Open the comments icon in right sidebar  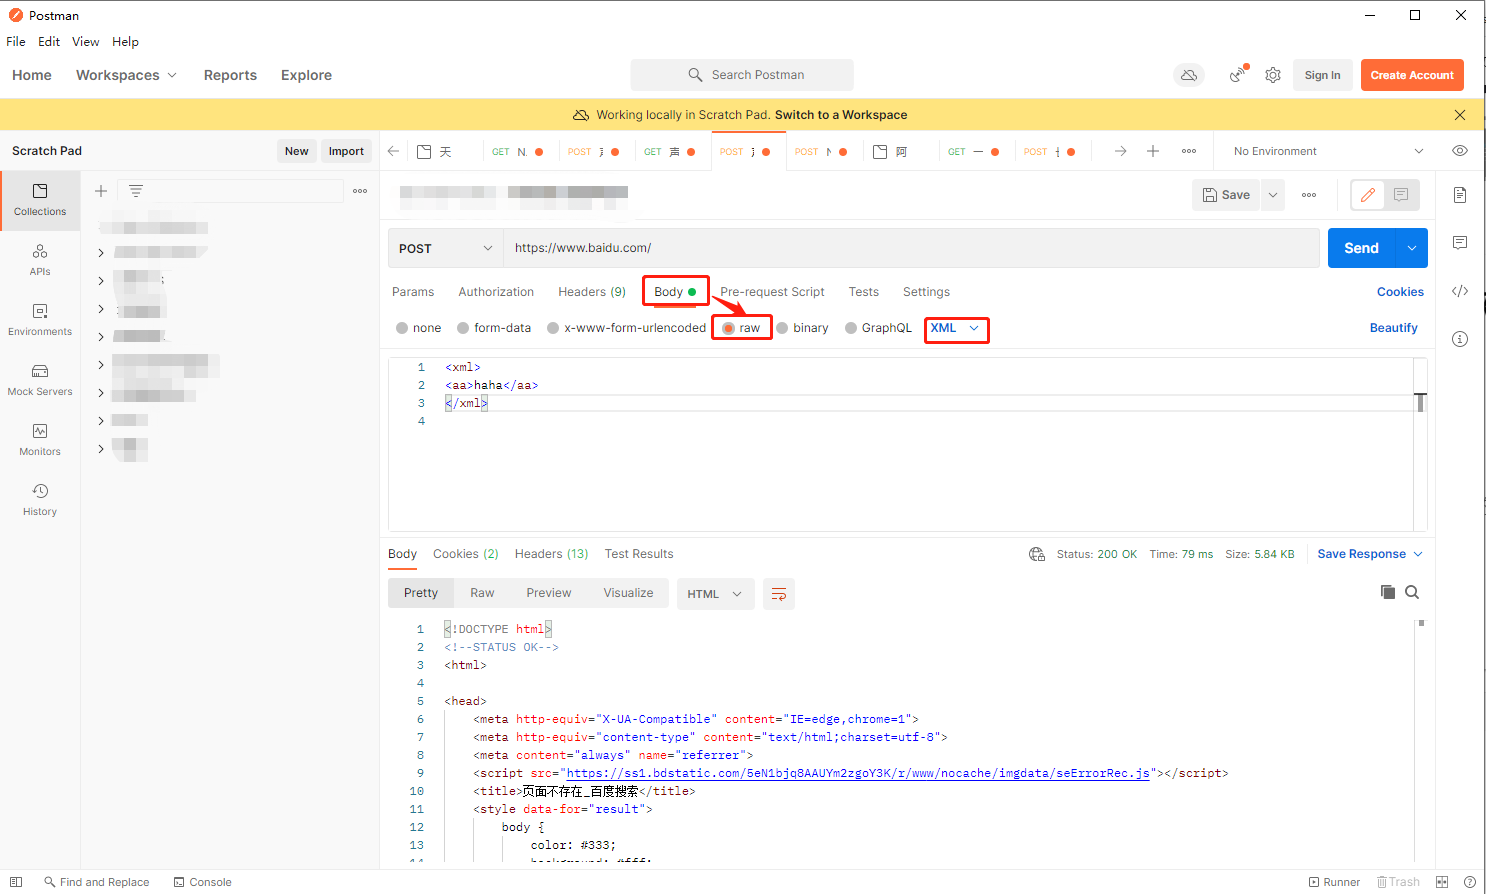(1460, 243)
